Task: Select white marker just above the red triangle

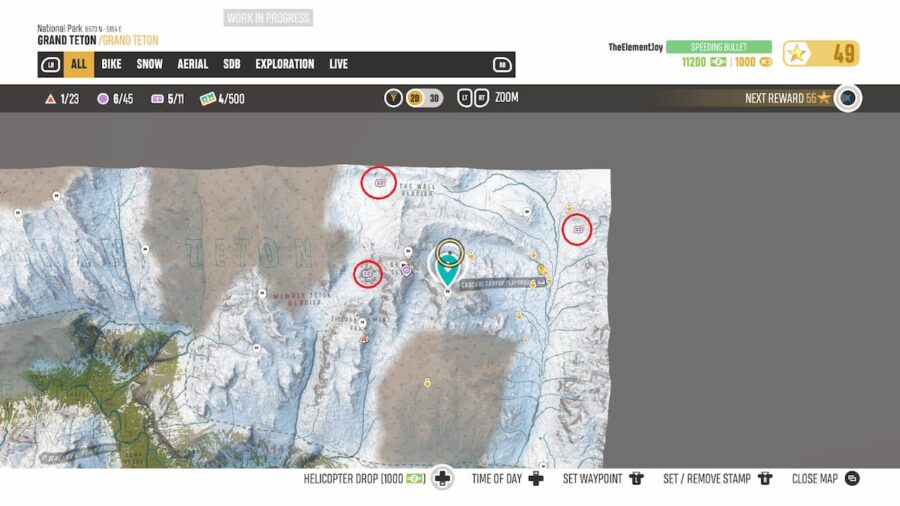Action: pos(362,323)
